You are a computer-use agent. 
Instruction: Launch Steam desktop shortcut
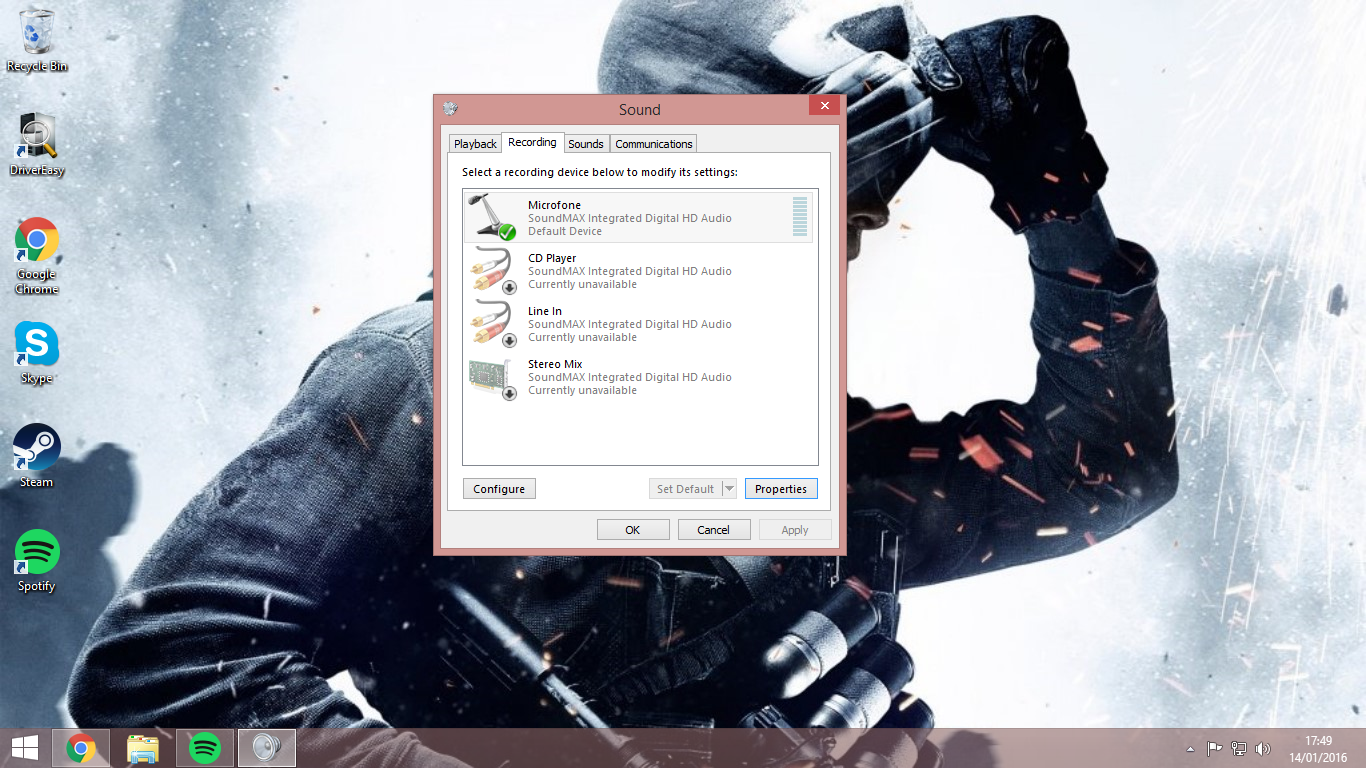pos(37,456)
